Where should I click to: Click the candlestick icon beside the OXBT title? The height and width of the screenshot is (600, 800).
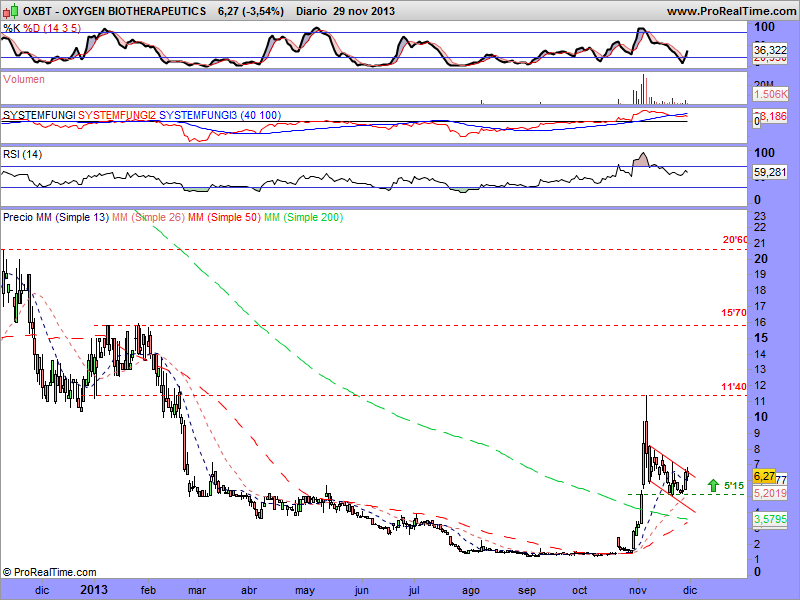click(x=10, y=10)
